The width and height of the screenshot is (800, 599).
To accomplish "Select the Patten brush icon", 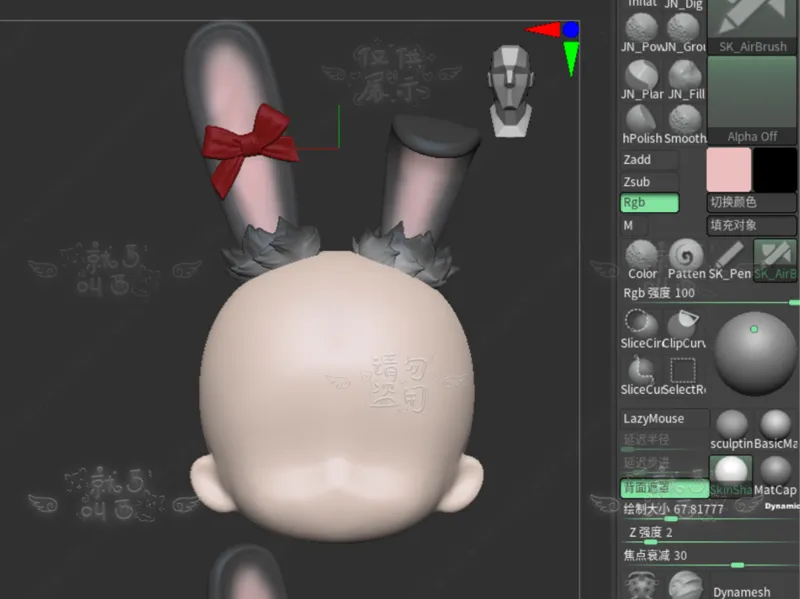I will (686, 260).
